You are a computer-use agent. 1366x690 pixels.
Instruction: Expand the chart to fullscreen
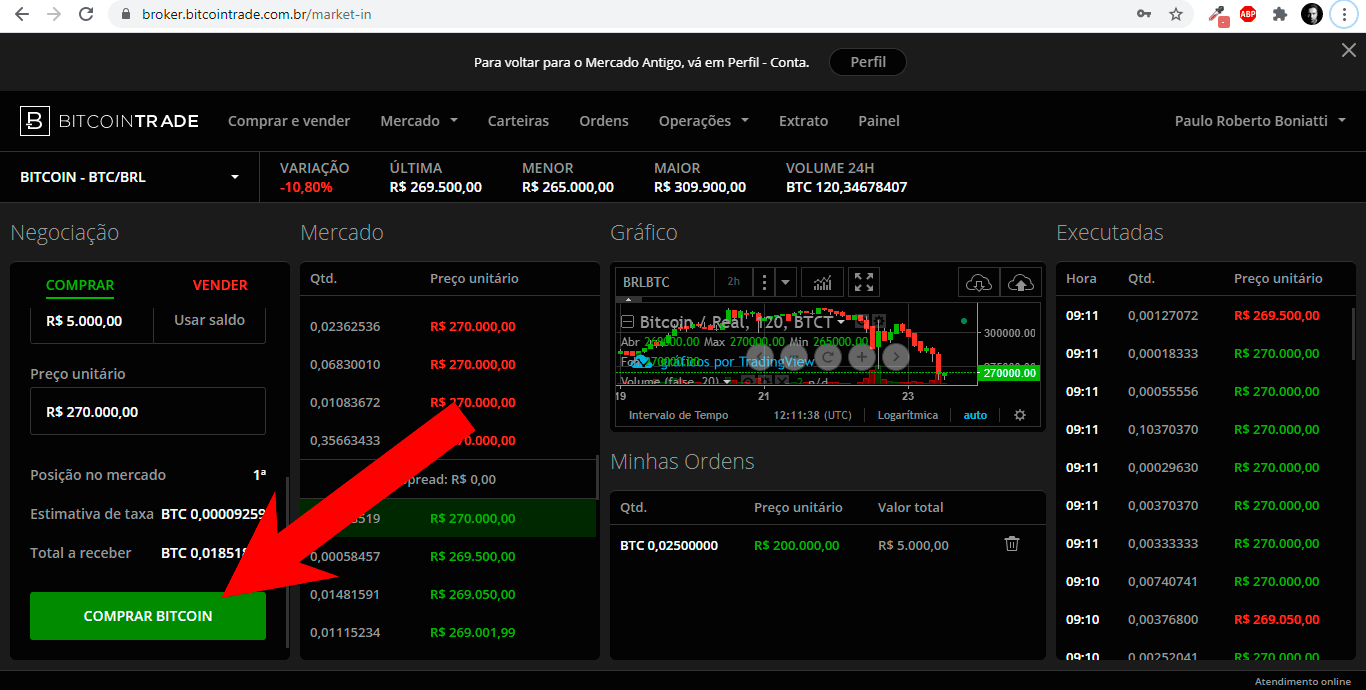coord(863,282)
